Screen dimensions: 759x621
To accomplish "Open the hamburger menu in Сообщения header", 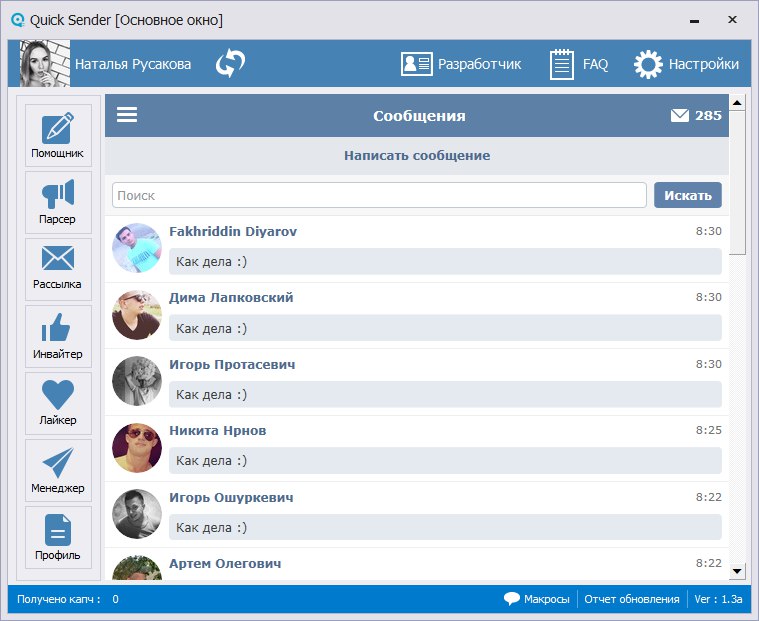I will pos(127,115).
